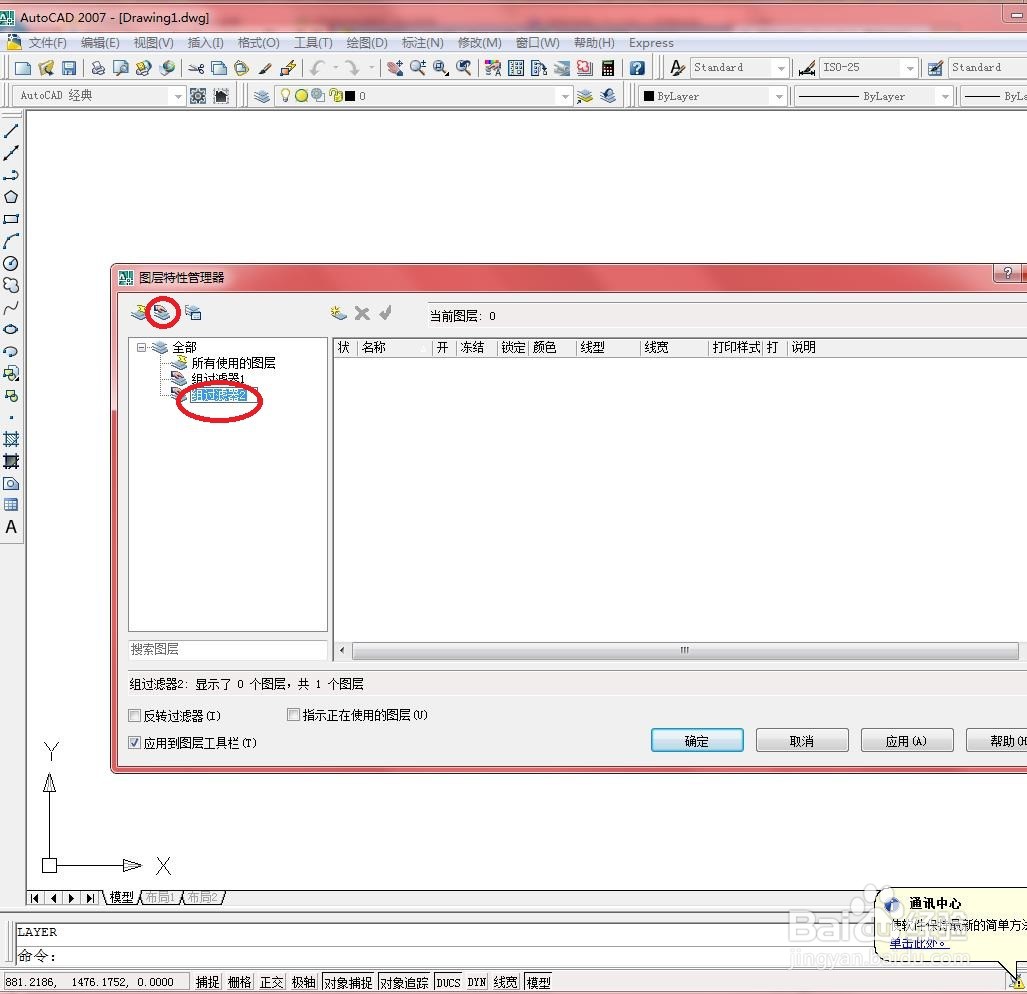Open the 格式(O) menu
Image resolution: width=1027 pixels, height=994 pixels.
[258, 43]
